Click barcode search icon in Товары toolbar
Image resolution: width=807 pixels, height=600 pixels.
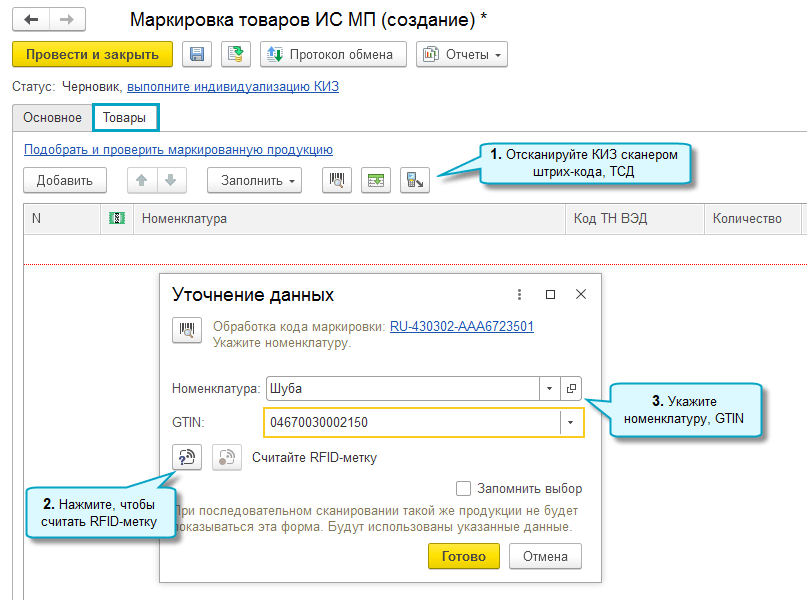point(337,180)
